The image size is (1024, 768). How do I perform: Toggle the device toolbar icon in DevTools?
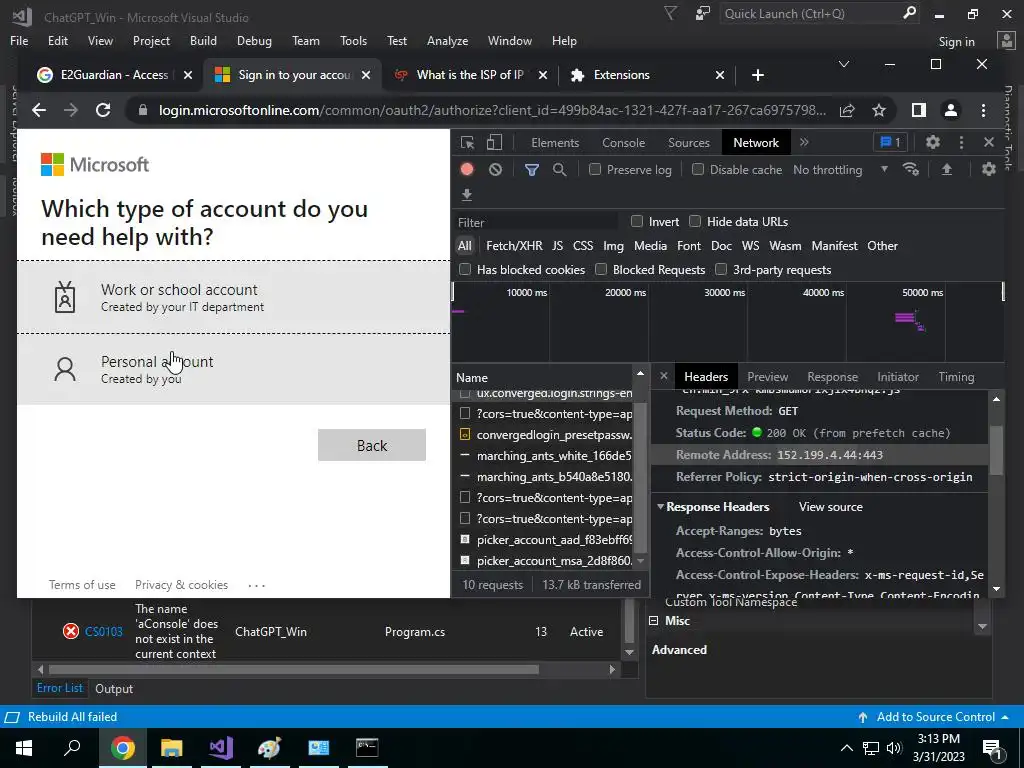[494, 142]
